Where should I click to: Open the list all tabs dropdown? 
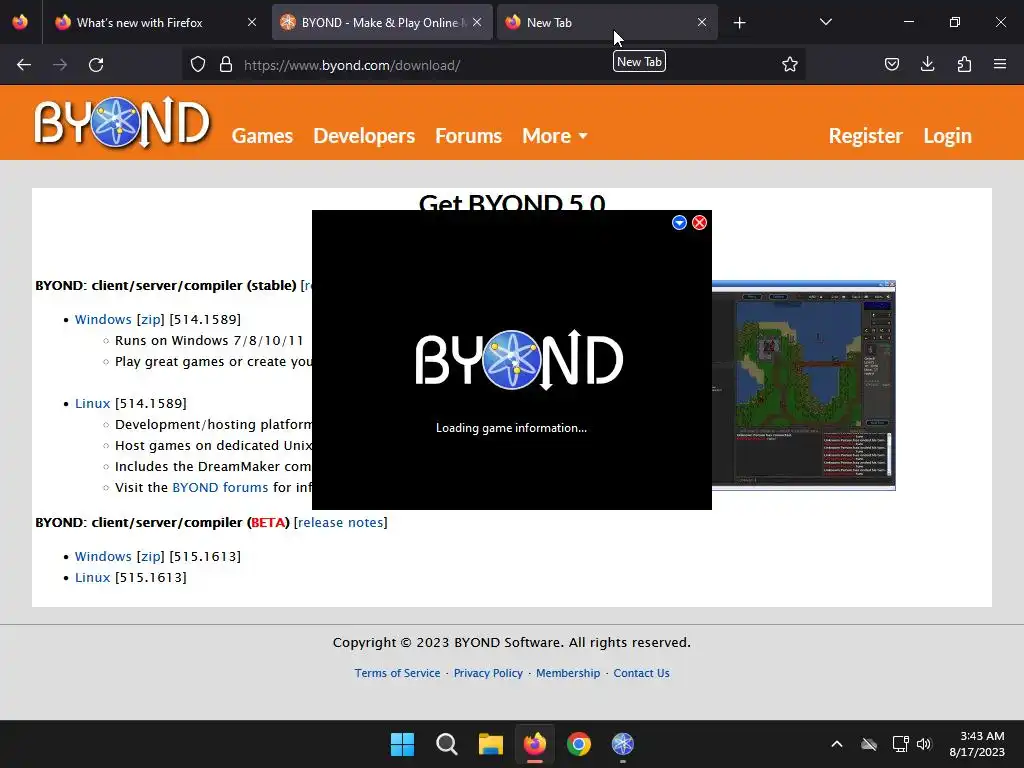pyautogui.click(x=825, y=22)
